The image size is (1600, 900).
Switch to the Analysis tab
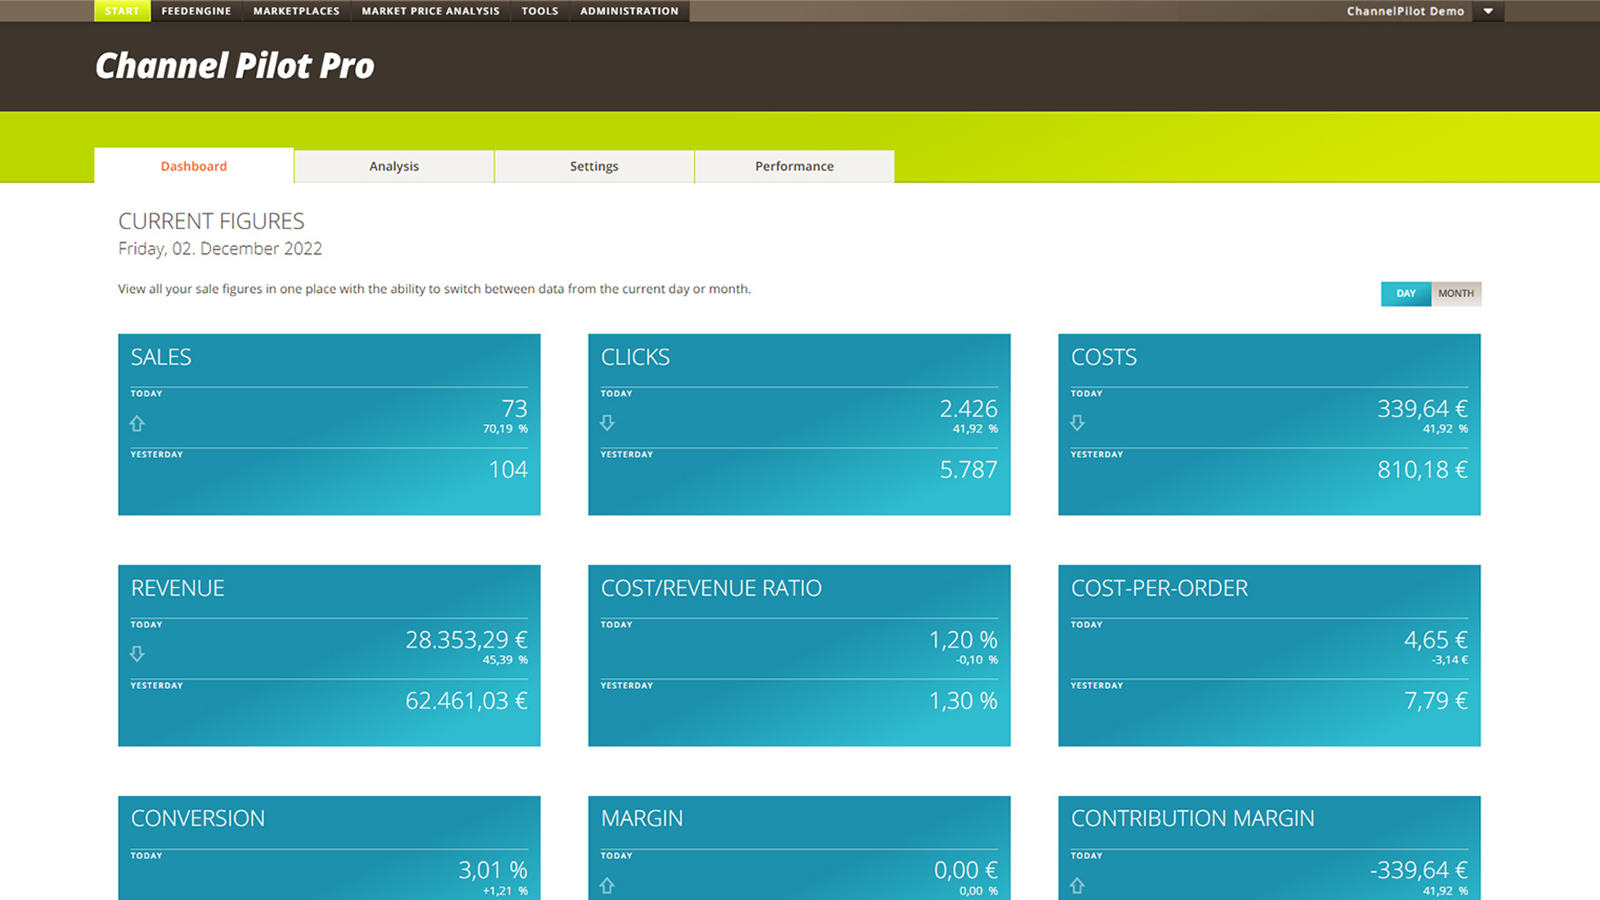[393, 166]
